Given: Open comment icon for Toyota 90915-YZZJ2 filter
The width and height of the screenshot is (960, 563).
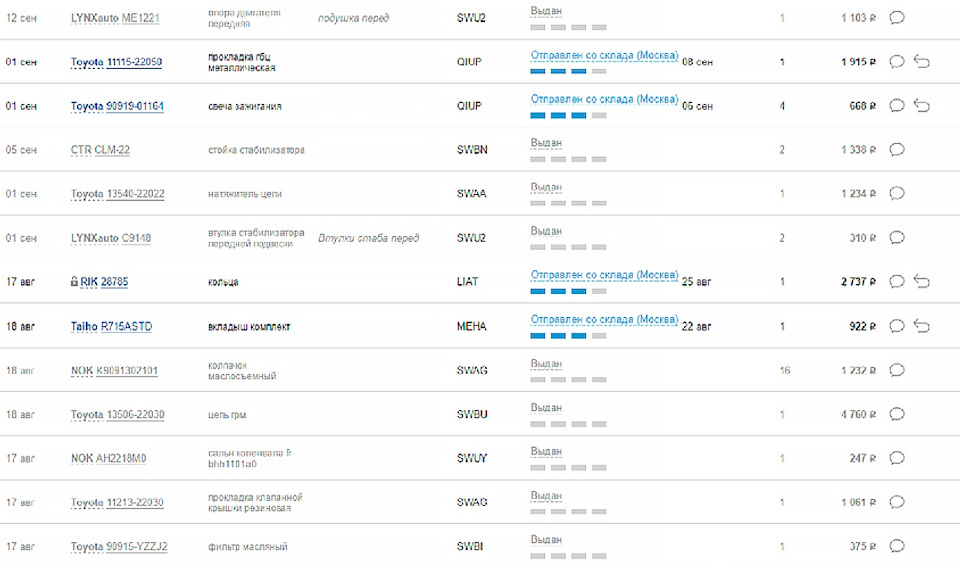Looking at the screenshot, I should (x=897, y=546).
